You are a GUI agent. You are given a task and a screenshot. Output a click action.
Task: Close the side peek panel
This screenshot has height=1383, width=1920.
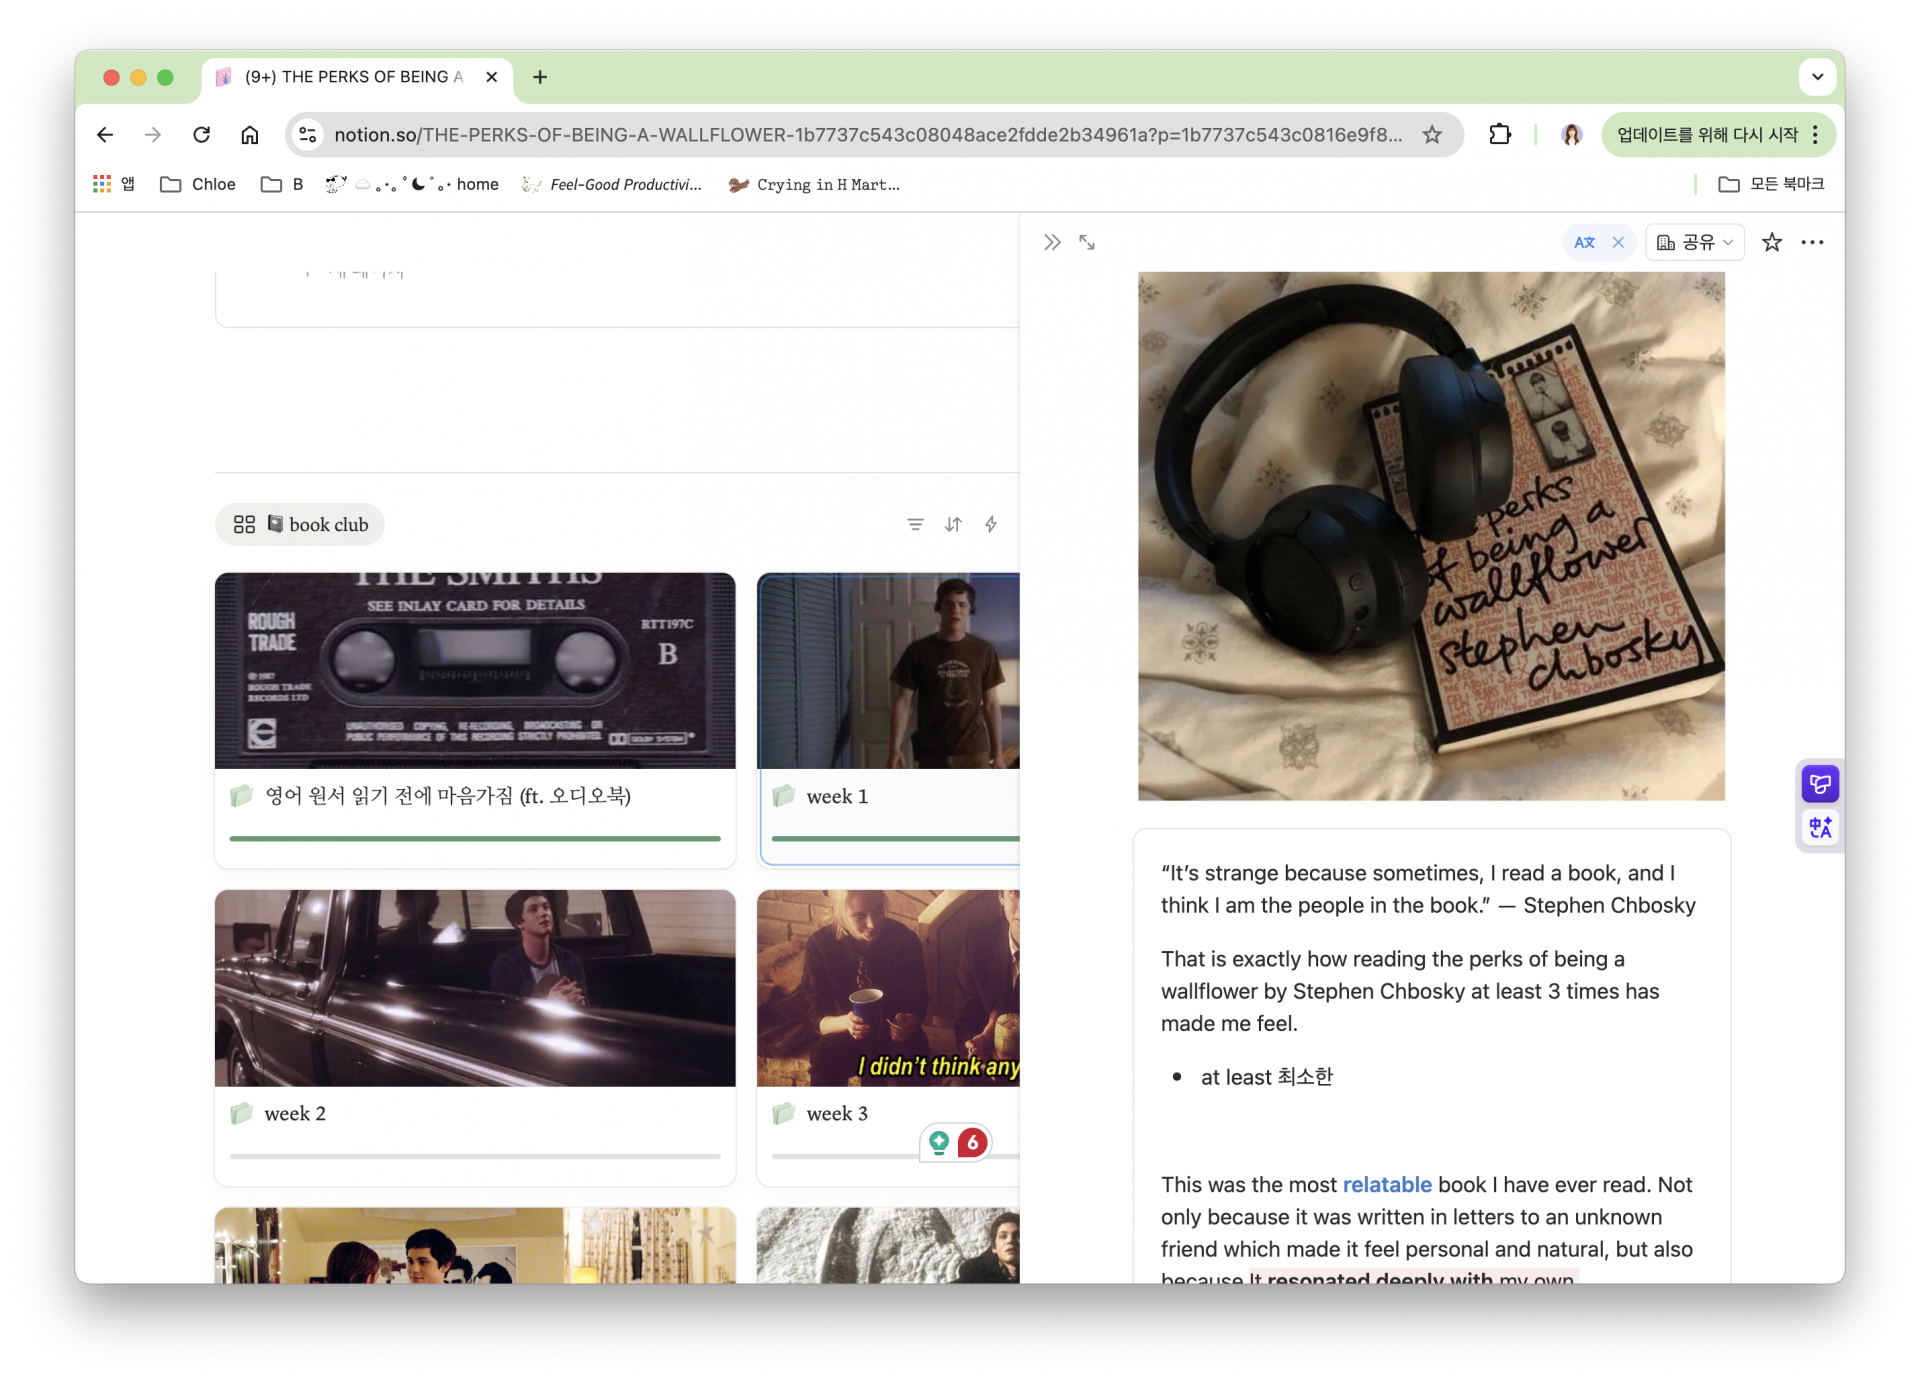[x=1052, y=242]
